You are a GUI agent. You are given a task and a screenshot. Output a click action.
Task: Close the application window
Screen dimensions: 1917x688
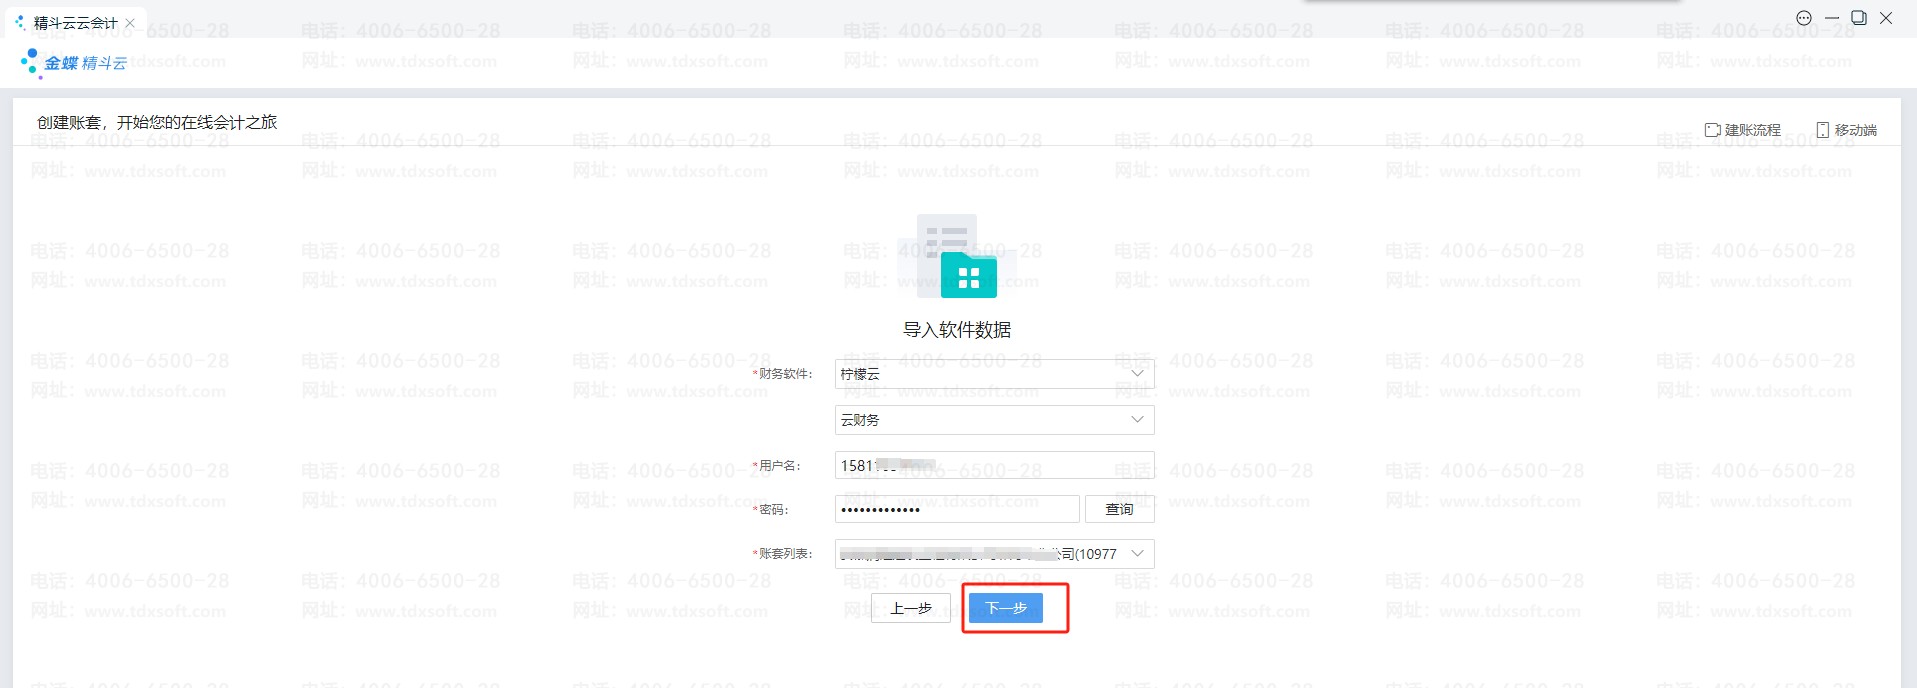tap(1886, 18)
